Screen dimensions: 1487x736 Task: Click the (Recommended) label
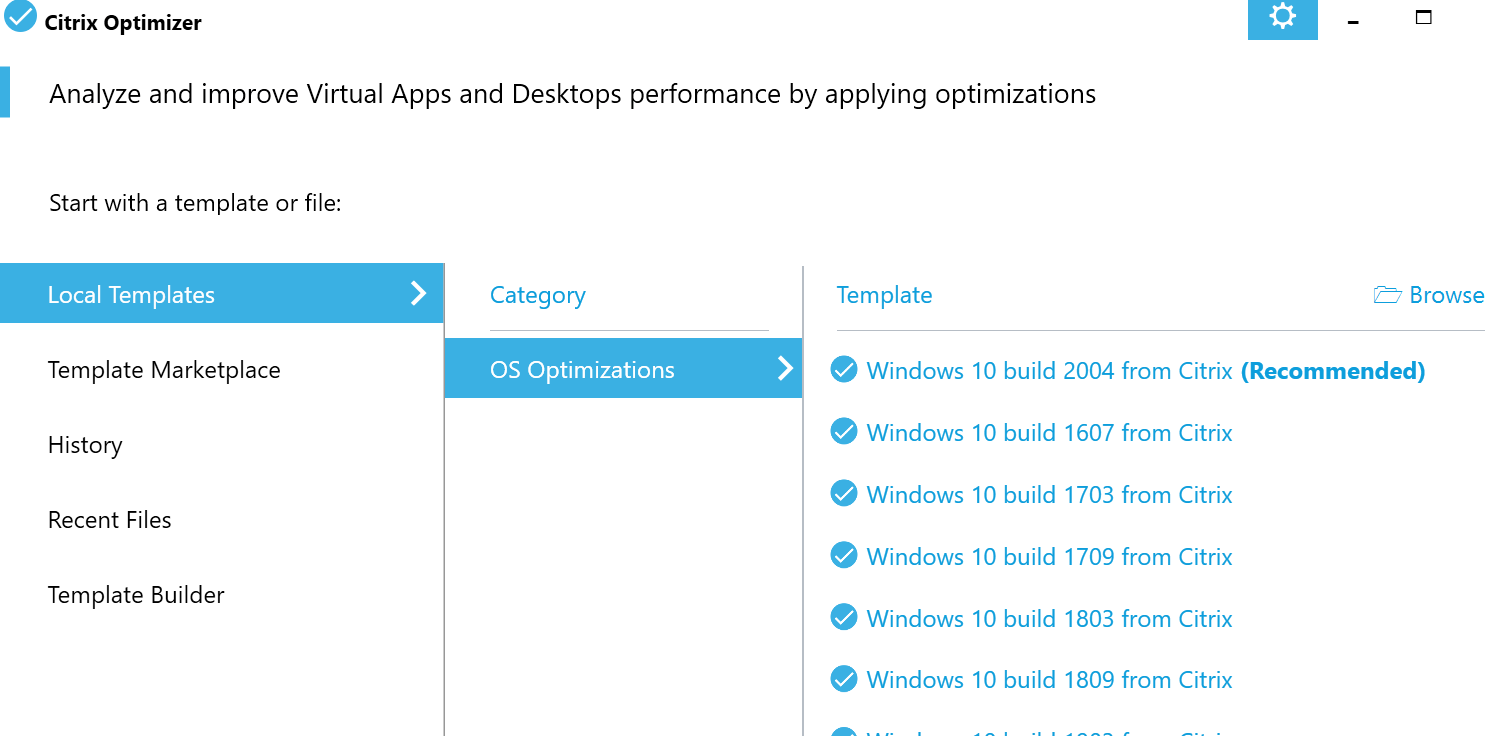click(x=1333, y=371)
